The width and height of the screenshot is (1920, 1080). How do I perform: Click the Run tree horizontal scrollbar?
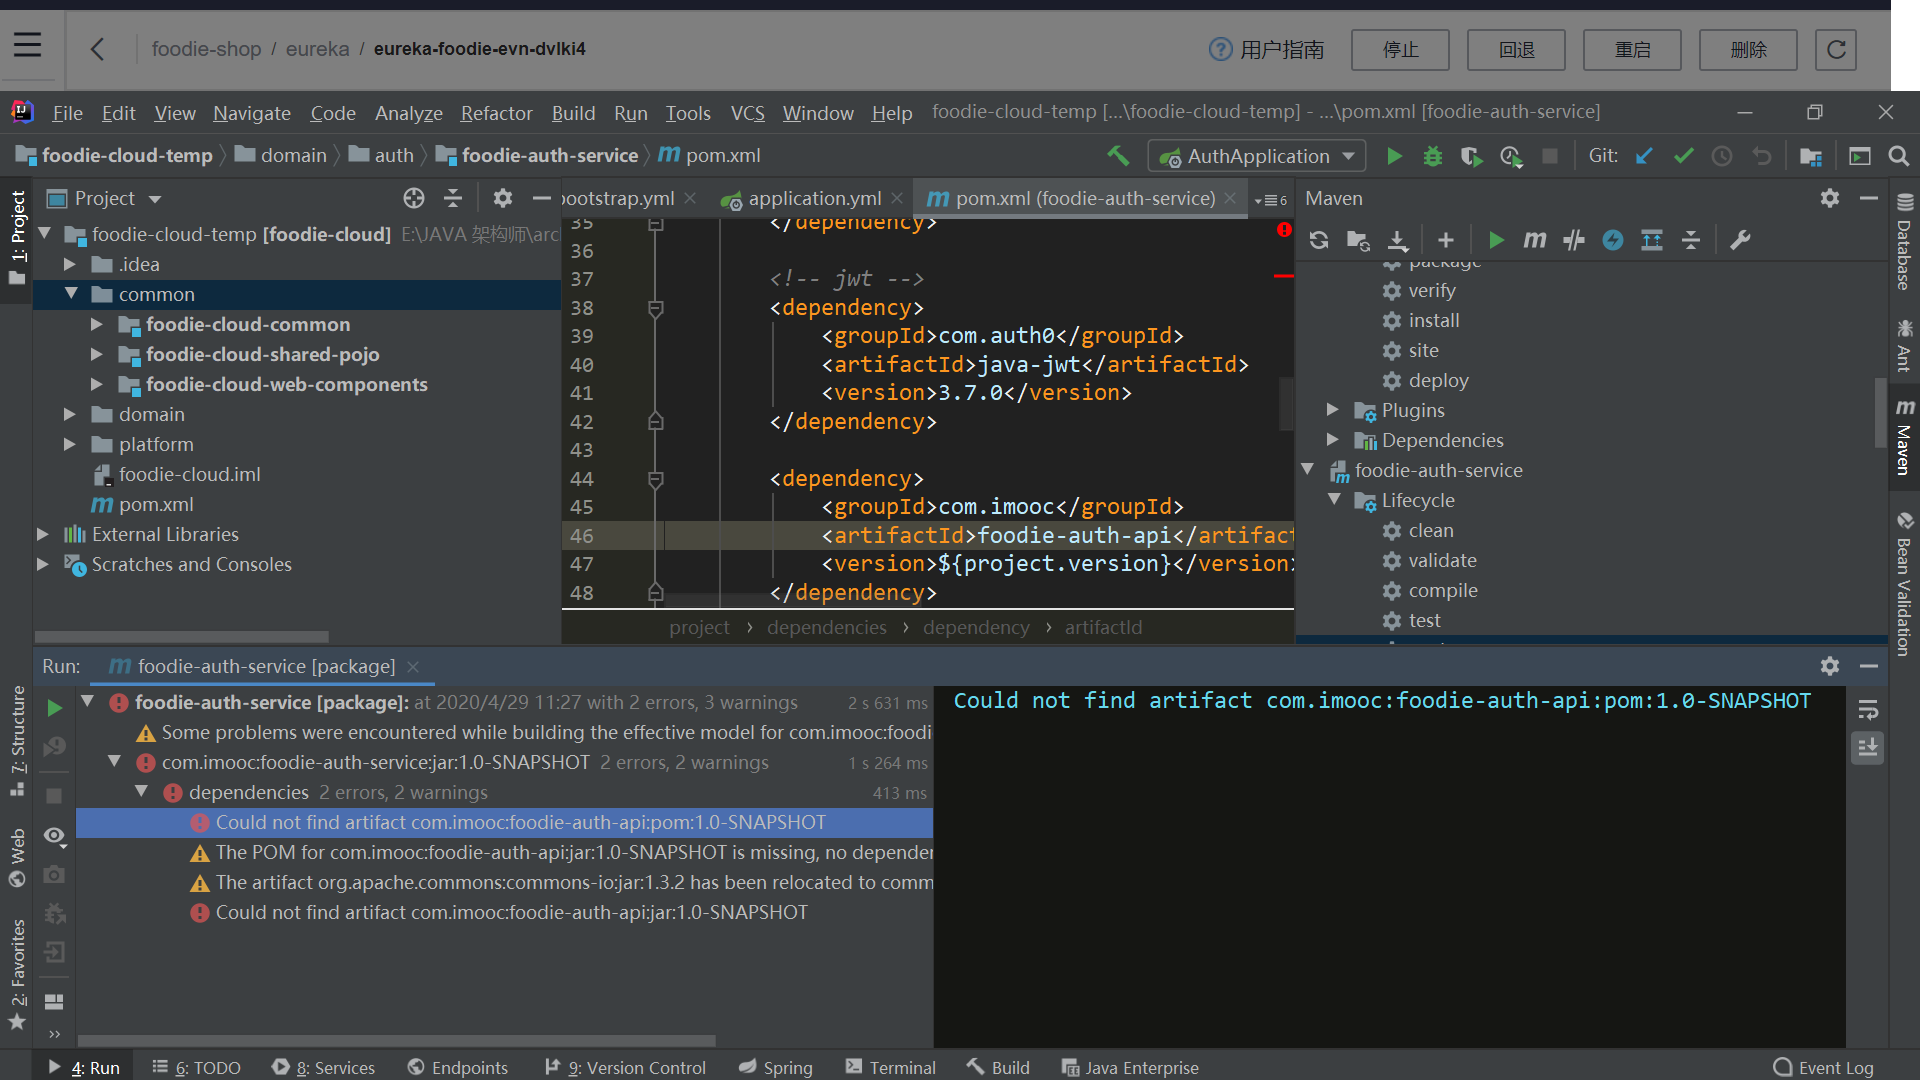click(x=396, y=1040)
